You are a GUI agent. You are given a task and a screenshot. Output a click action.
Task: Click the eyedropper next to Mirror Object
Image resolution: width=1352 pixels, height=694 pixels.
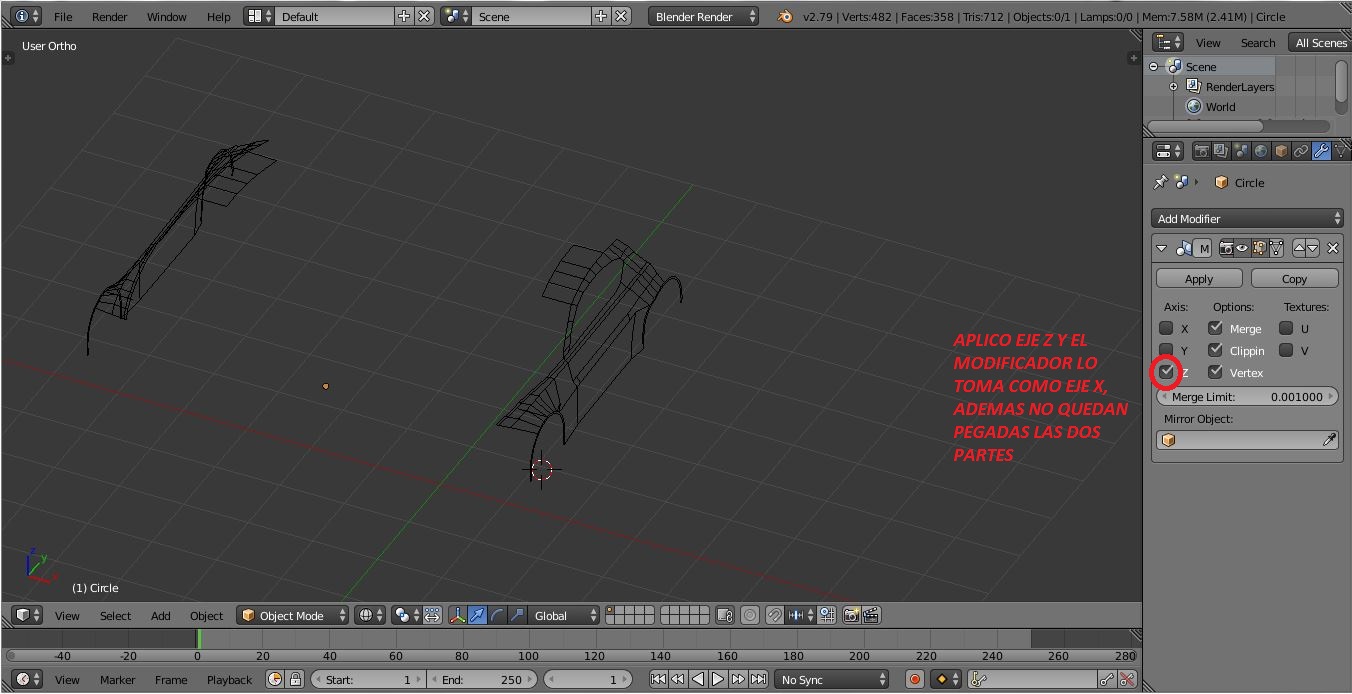tap(1329, 440)
